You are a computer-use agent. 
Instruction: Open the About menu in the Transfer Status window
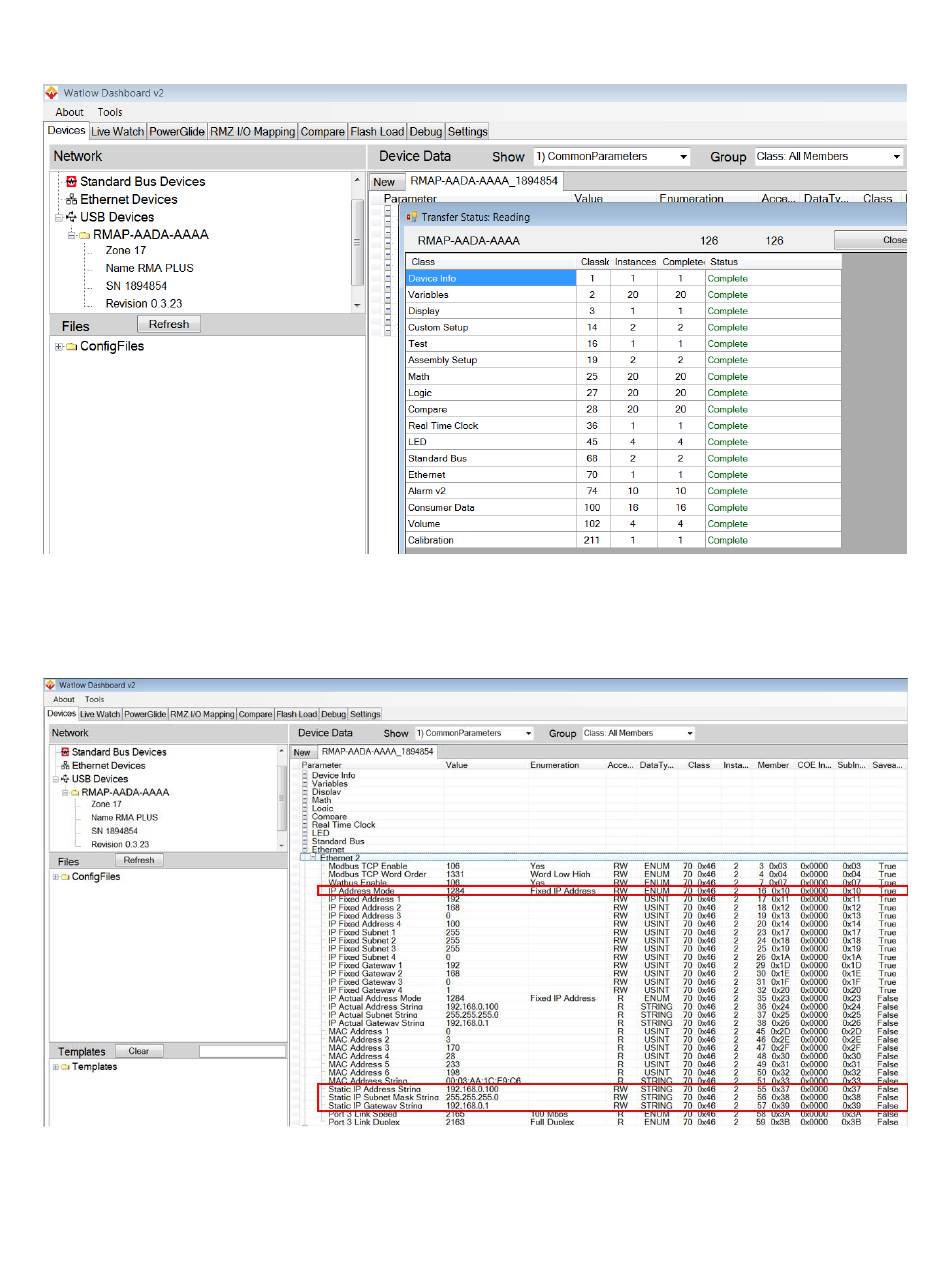click(70, 112)
